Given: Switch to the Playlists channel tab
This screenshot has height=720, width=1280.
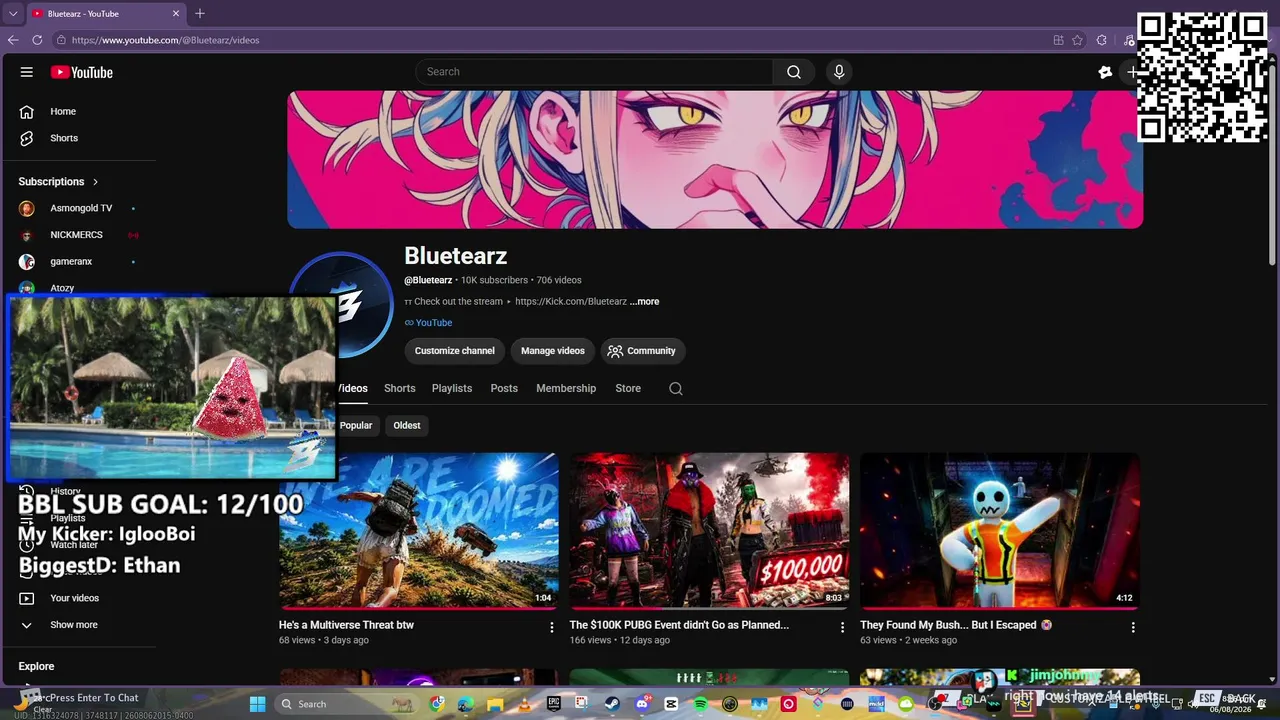Looking at the screenshot, I should (452, 388).
